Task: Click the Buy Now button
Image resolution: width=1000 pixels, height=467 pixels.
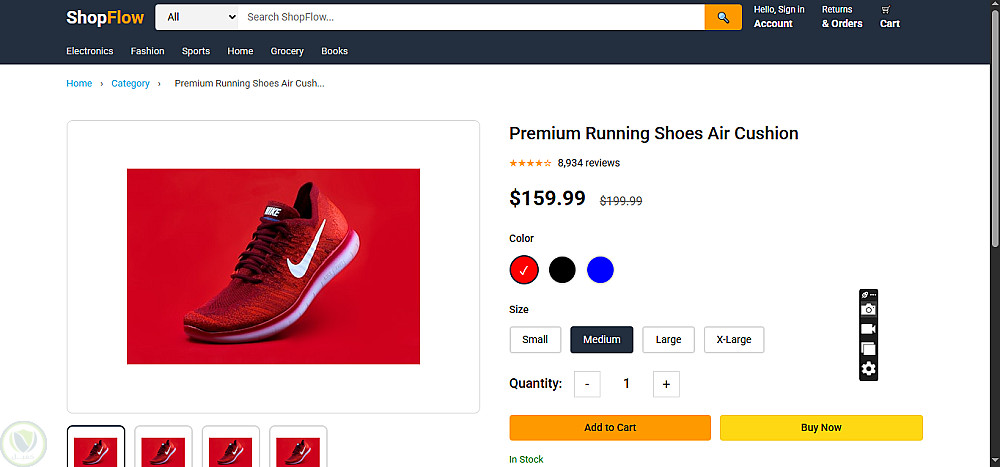Action: click(821, 428)
